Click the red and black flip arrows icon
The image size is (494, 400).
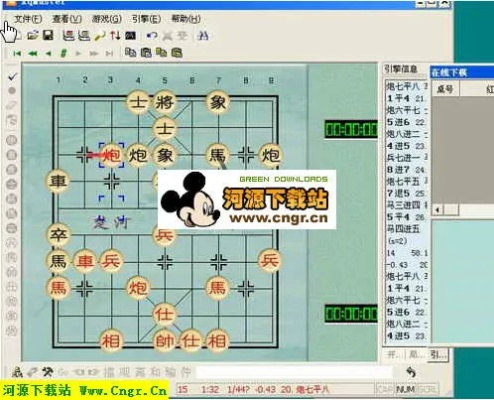pyautogui.click(x=115, y=35)
